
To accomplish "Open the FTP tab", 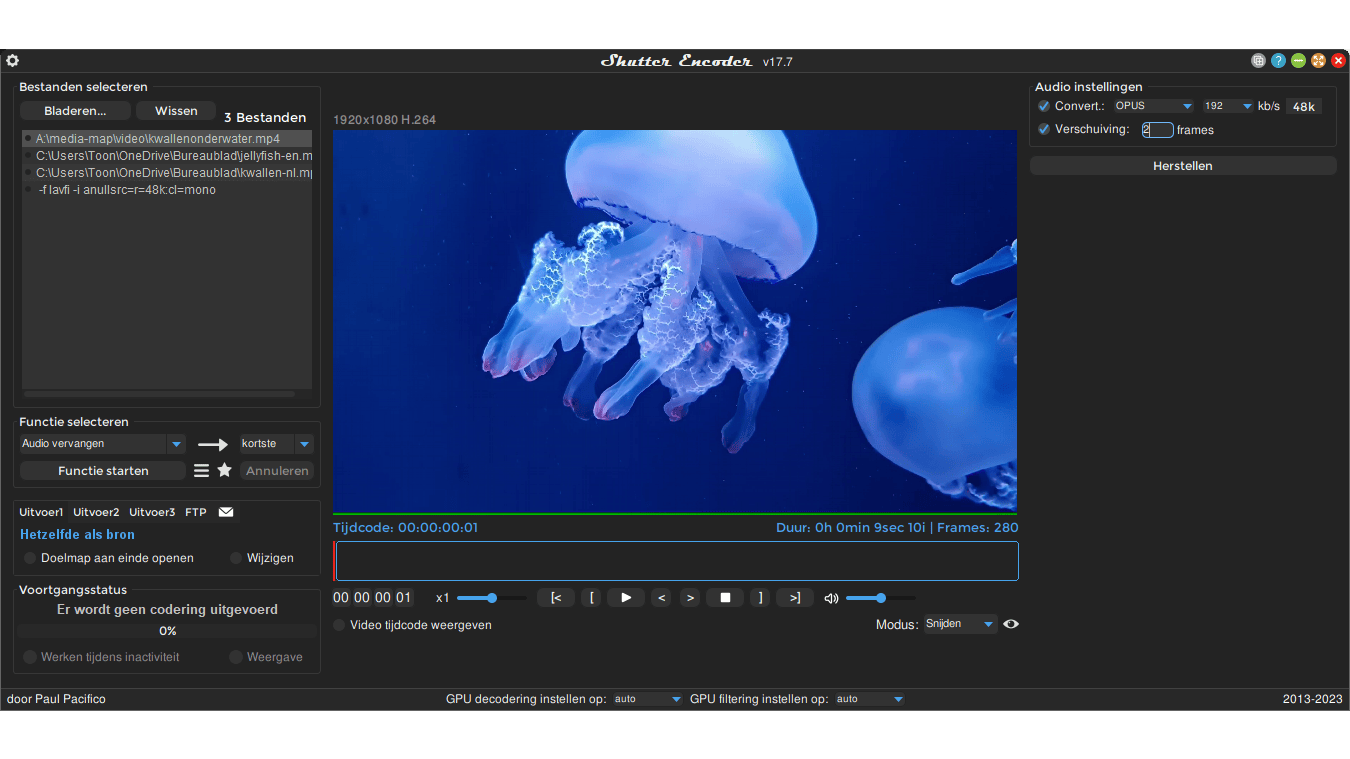I will click(196, 512).
